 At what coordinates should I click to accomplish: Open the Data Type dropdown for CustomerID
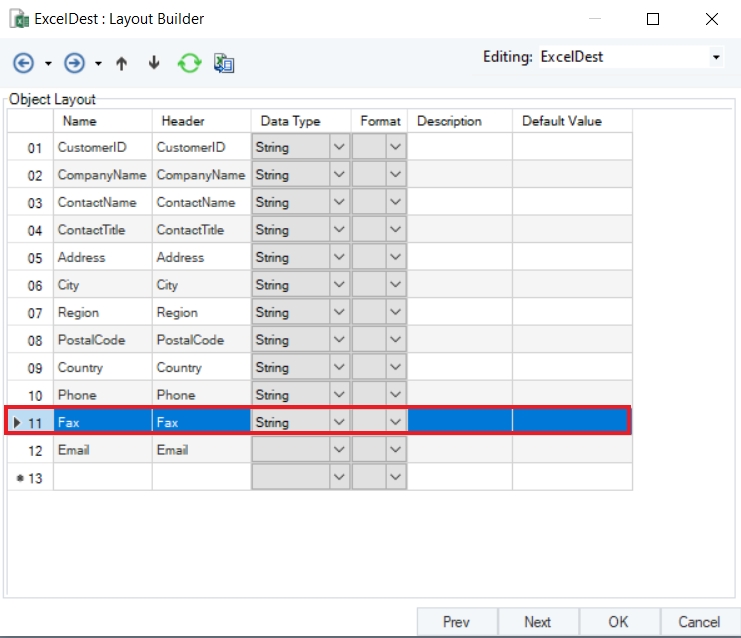coord(339,147)
